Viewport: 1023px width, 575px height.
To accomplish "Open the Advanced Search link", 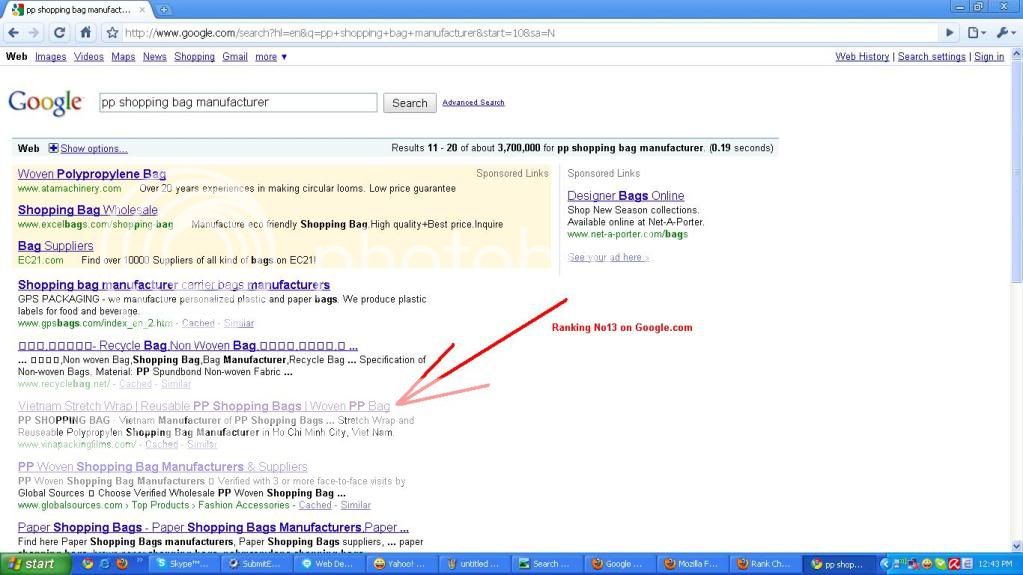I will pyautogui.click(x=473, y=102).
